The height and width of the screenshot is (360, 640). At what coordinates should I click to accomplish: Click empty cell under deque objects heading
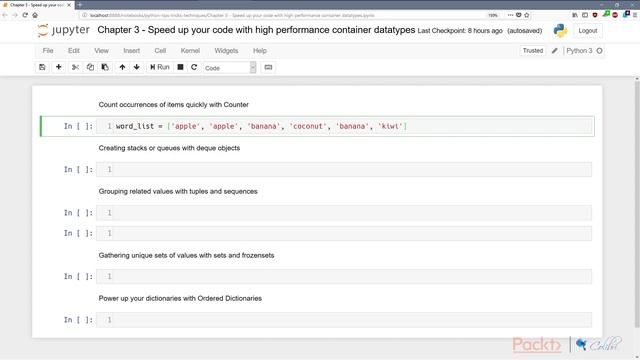coord(344,169)
